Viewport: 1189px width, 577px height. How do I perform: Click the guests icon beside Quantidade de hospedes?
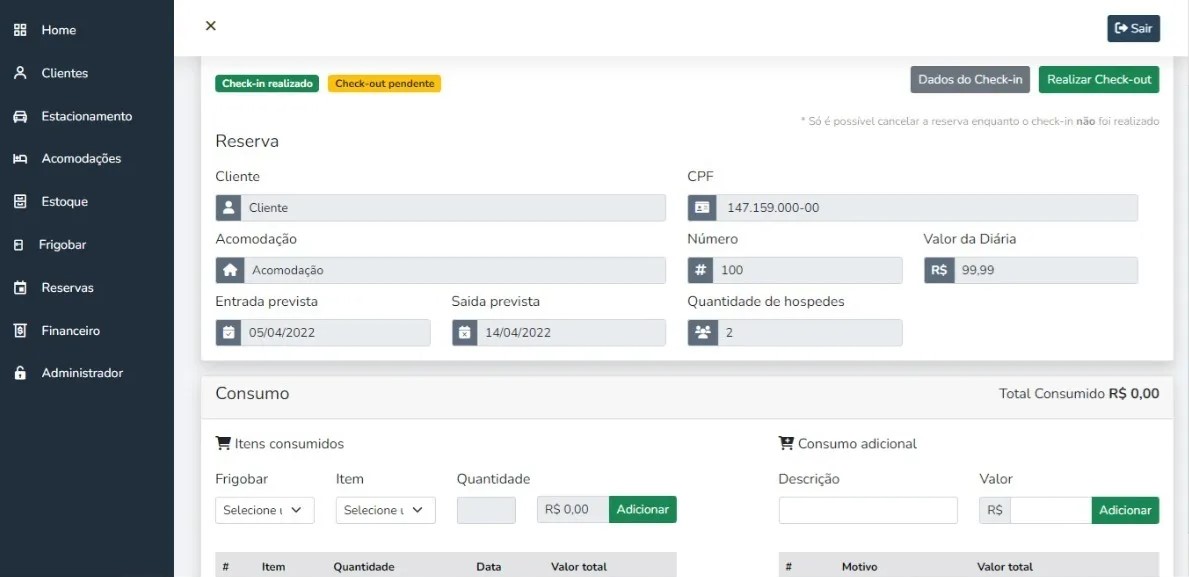tap(702, 331)
